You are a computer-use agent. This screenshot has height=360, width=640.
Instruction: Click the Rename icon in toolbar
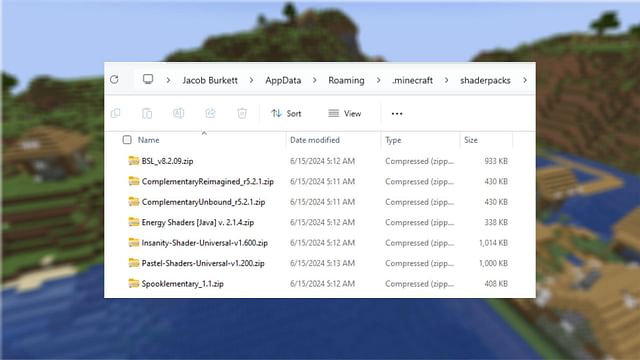[x=178, y=113]
